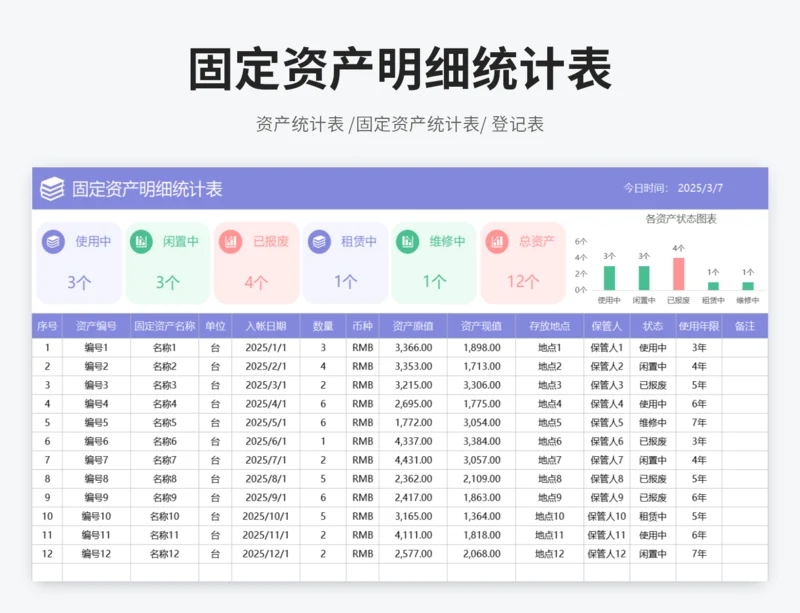Click the 使用年限 column header

point(699,326)
